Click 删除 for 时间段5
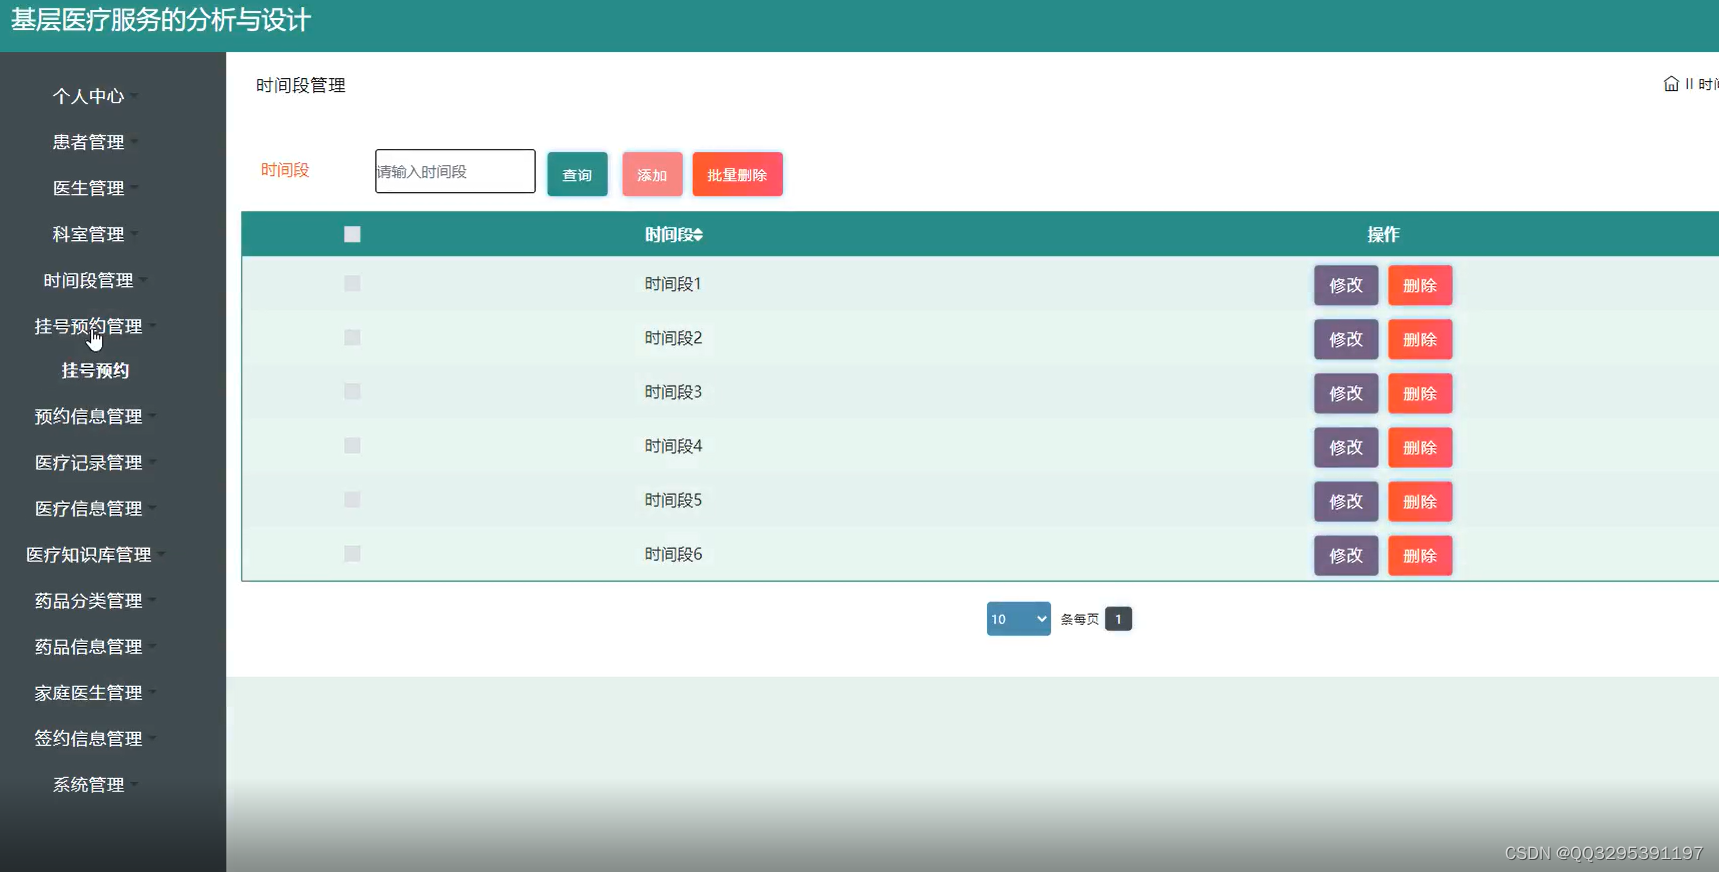1719x872 pixels. (1420, 501)
